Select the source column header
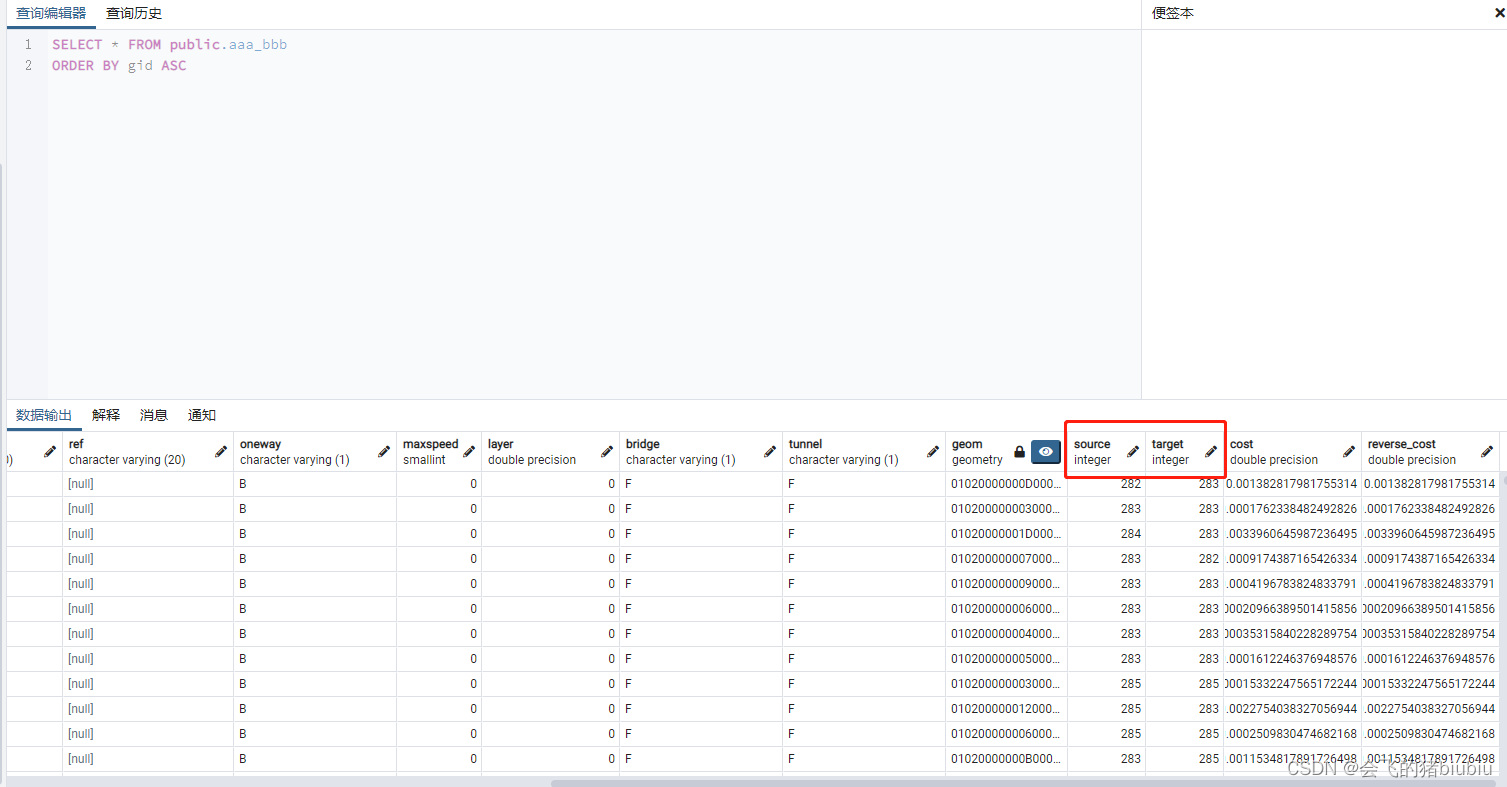Image resolution: width=1507 pixels, height=787 pixels. point(1106,452)
